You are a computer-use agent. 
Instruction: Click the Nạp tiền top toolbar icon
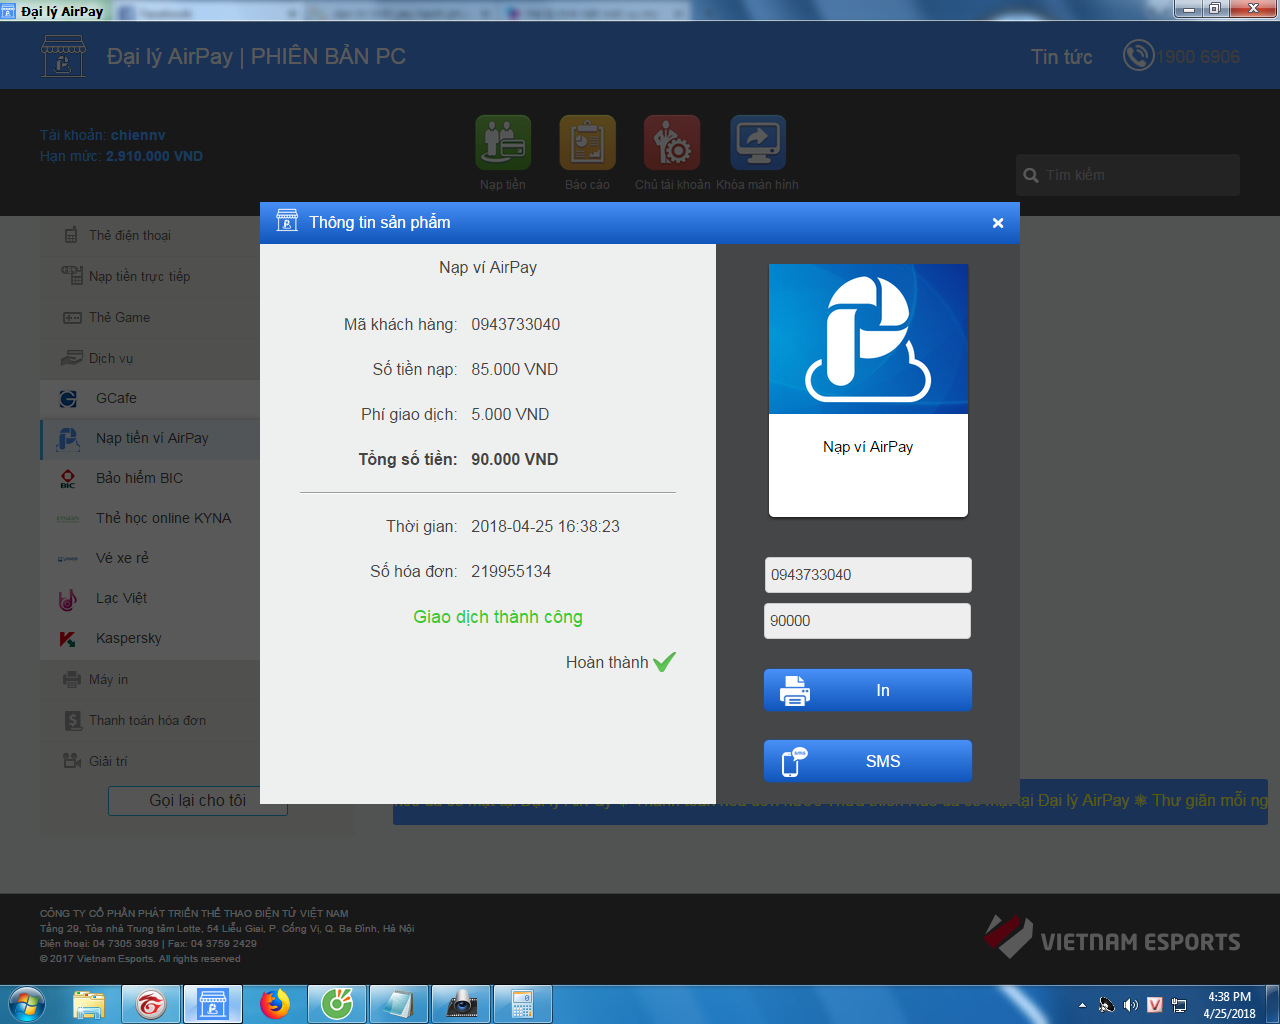503,143
